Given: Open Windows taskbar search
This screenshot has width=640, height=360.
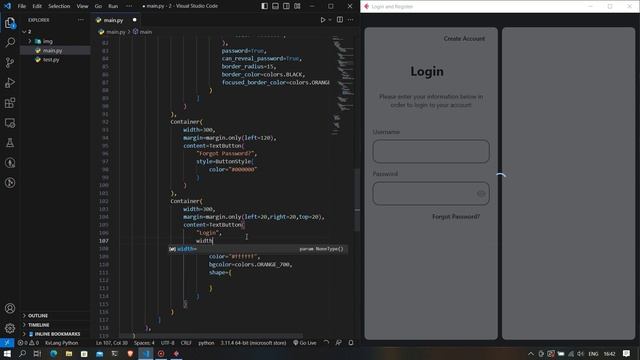Looking at the screenshot, I should [x=22, y=353].
